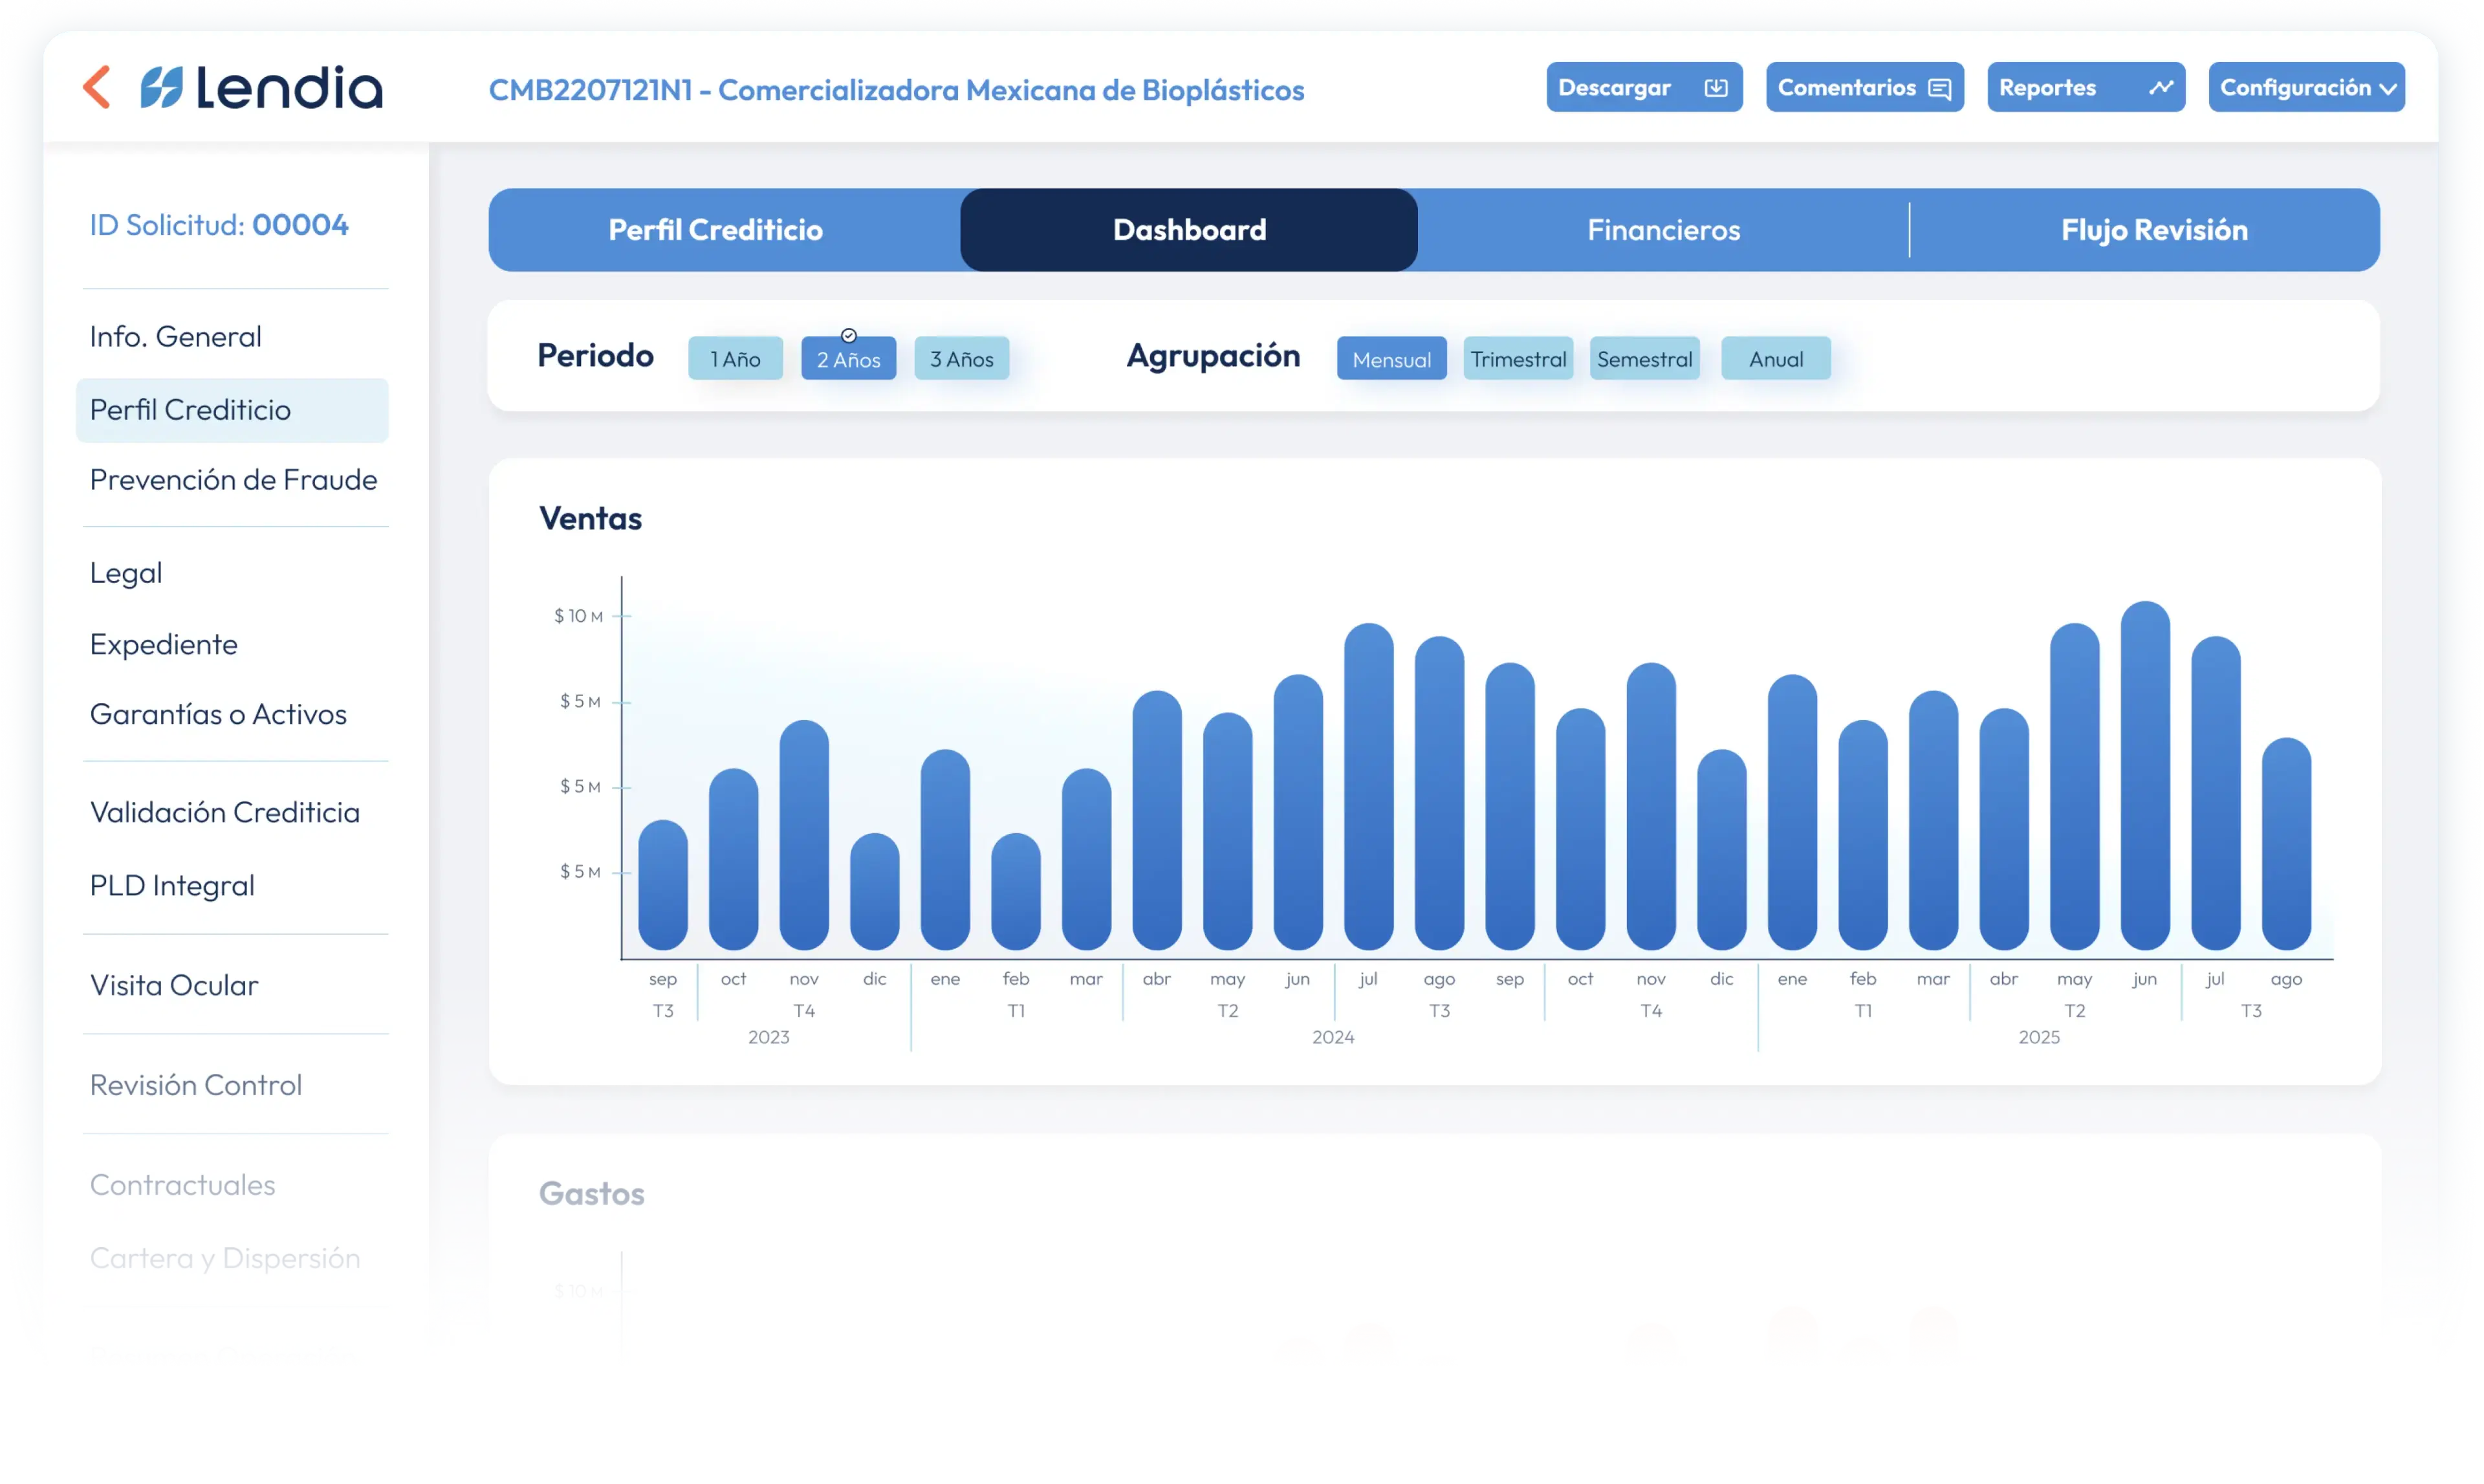Open the Financieros tab
Image resolution: width=2484 pixels, height=1484 pixels.
pyautogui.click(x=1663, y=230)
